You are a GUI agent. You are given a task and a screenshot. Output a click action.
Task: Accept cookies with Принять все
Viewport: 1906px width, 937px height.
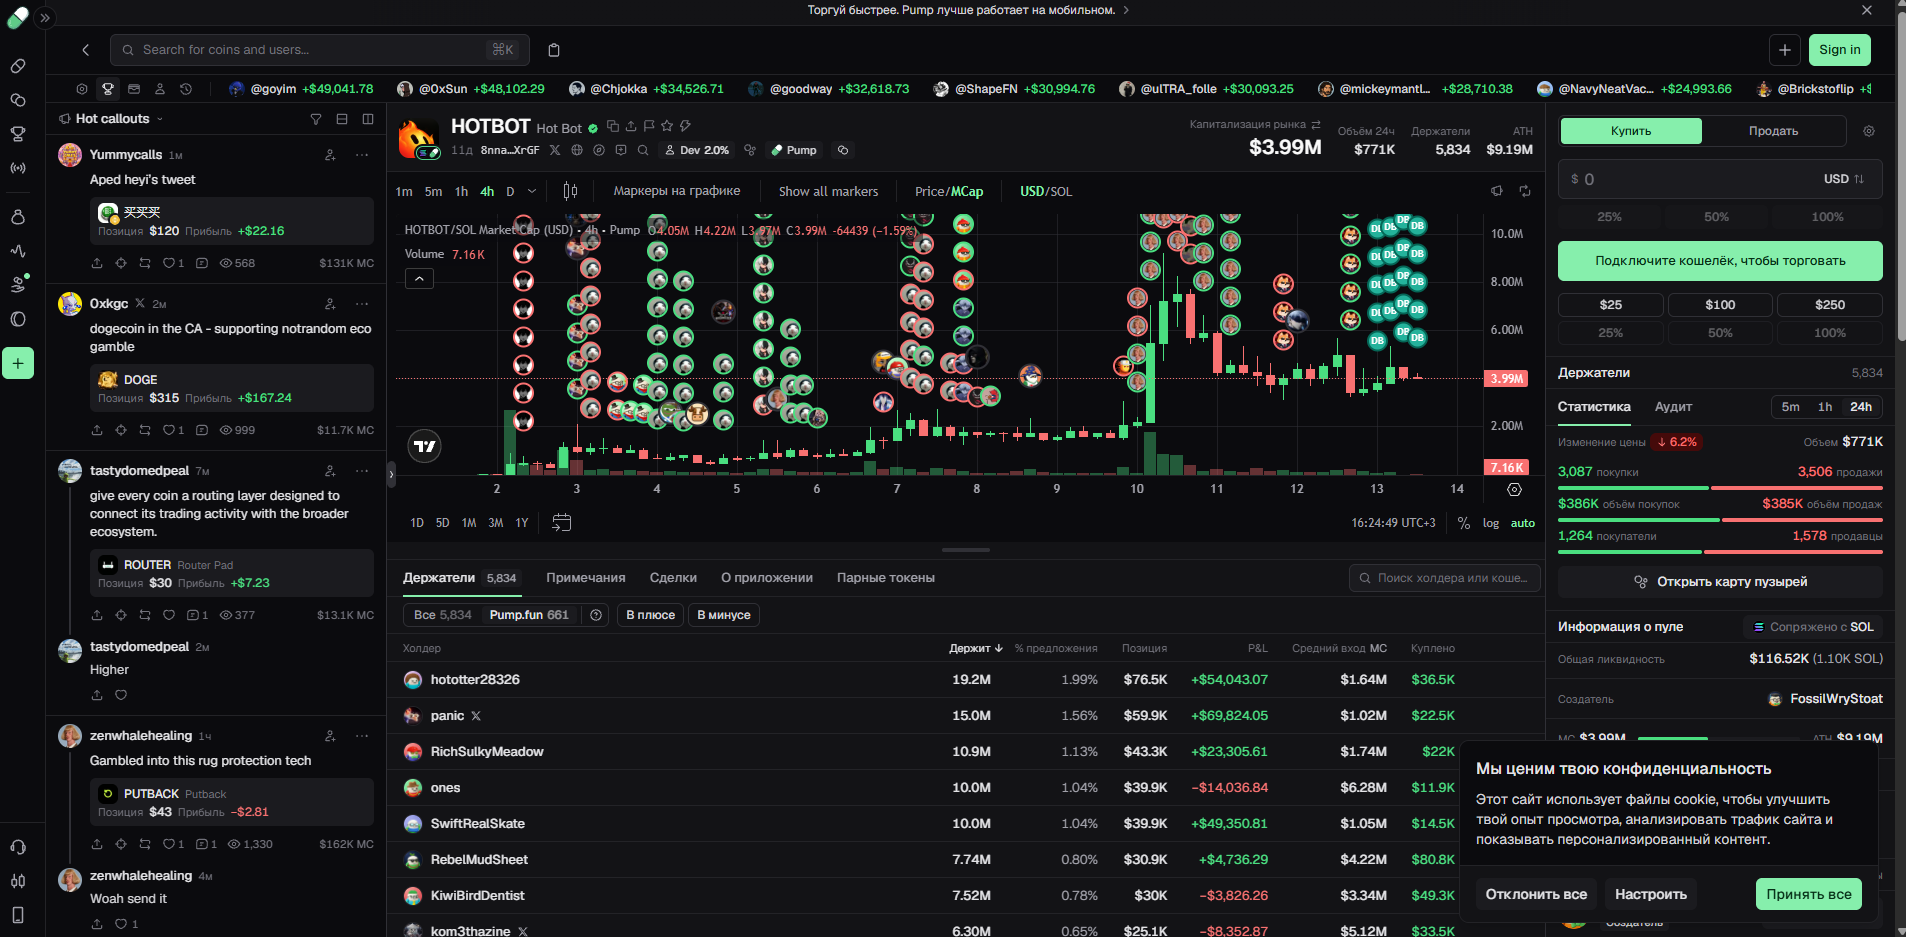coord(1809,894)
